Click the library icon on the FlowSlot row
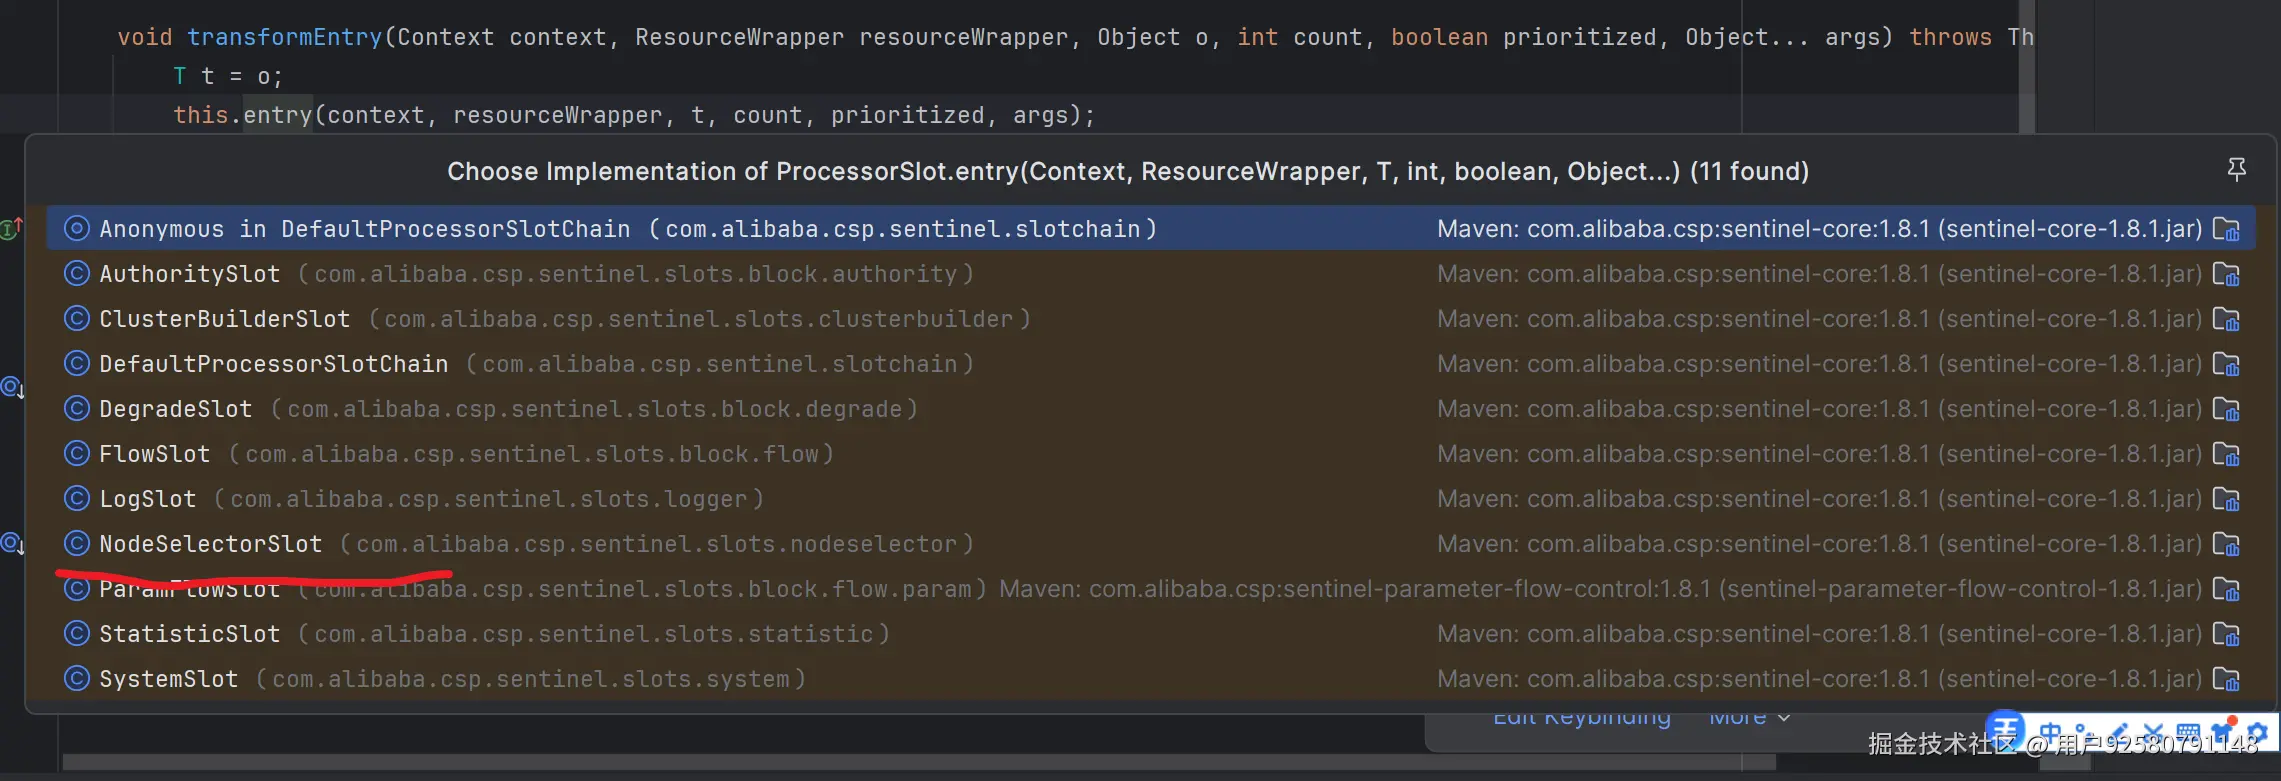The width and height of the screenshot is (2281, 781). click(2226, 454)
